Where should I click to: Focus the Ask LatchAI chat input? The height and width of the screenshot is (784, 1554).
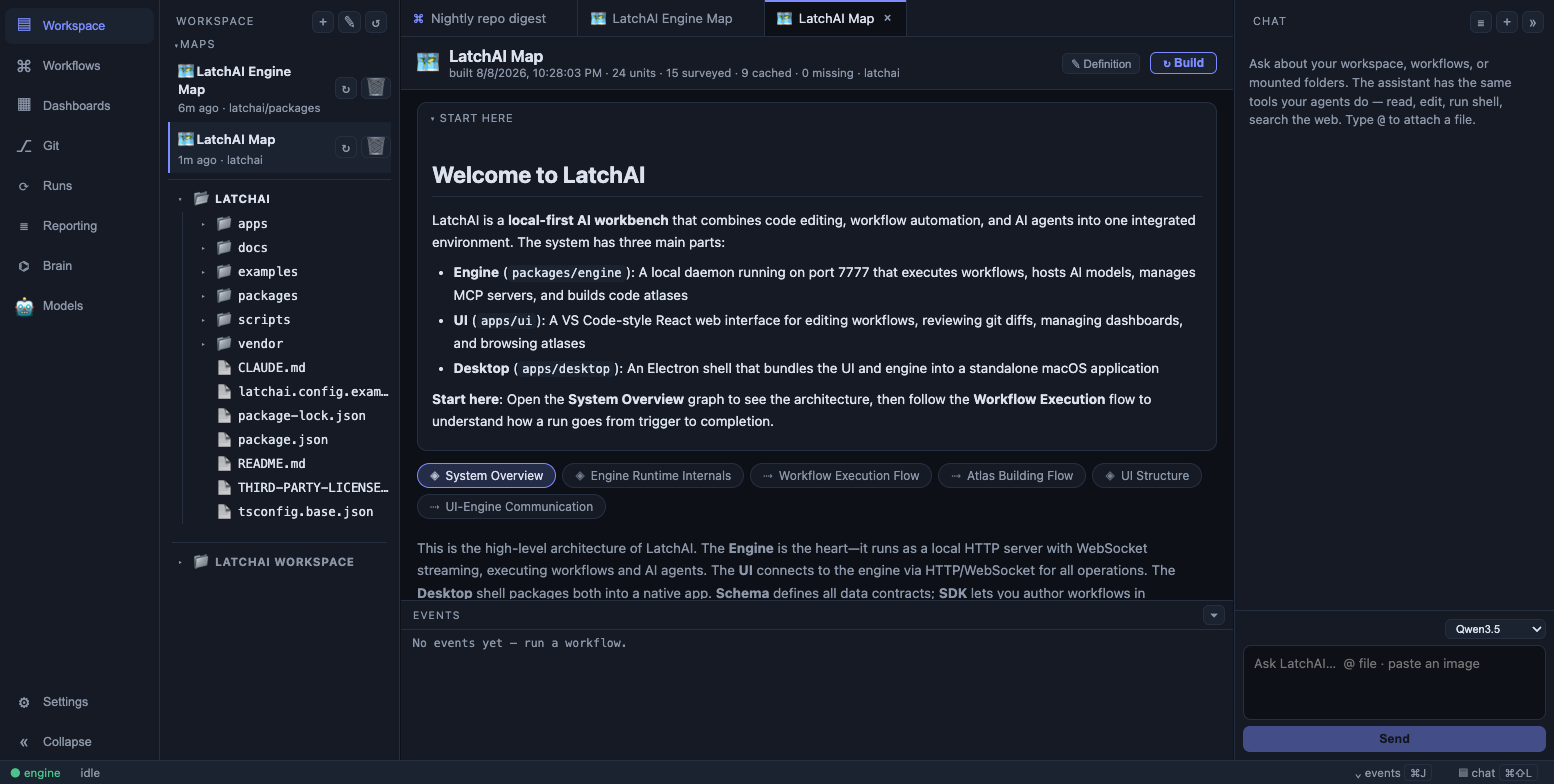click(1394, 682)
